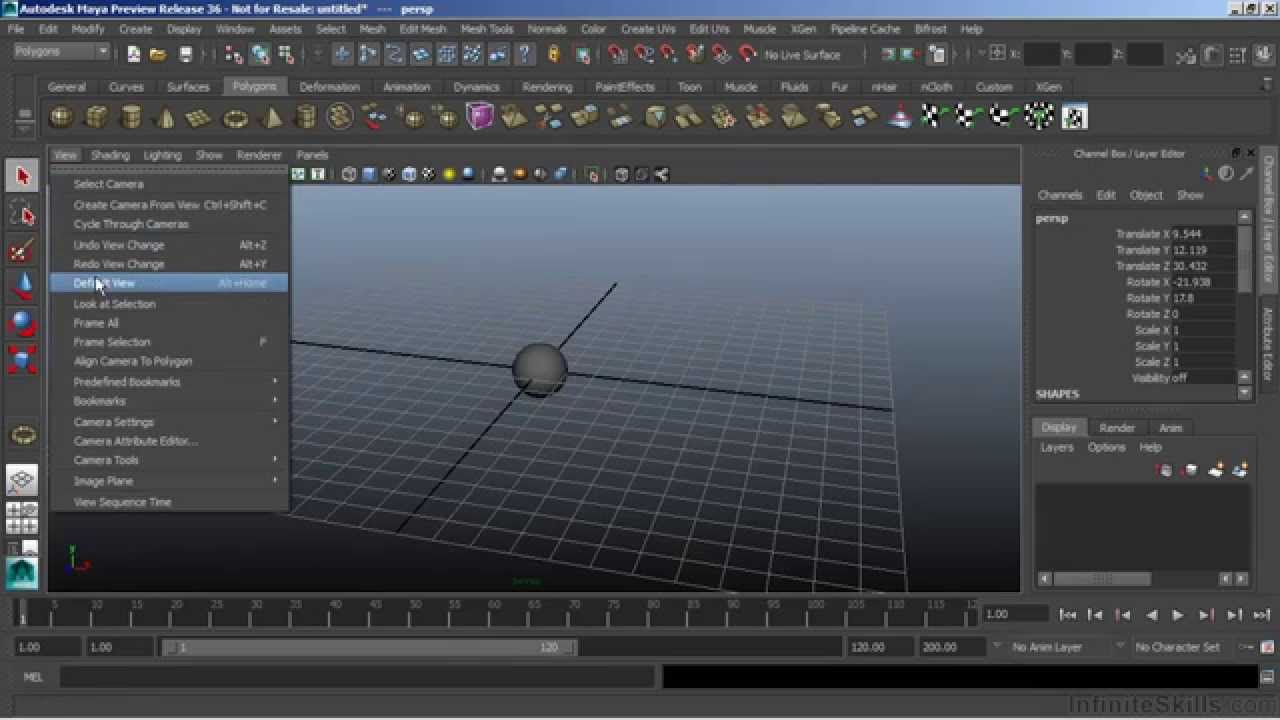
Task: Open the Mesh Tools main menu
Action: tap(487, 29)
